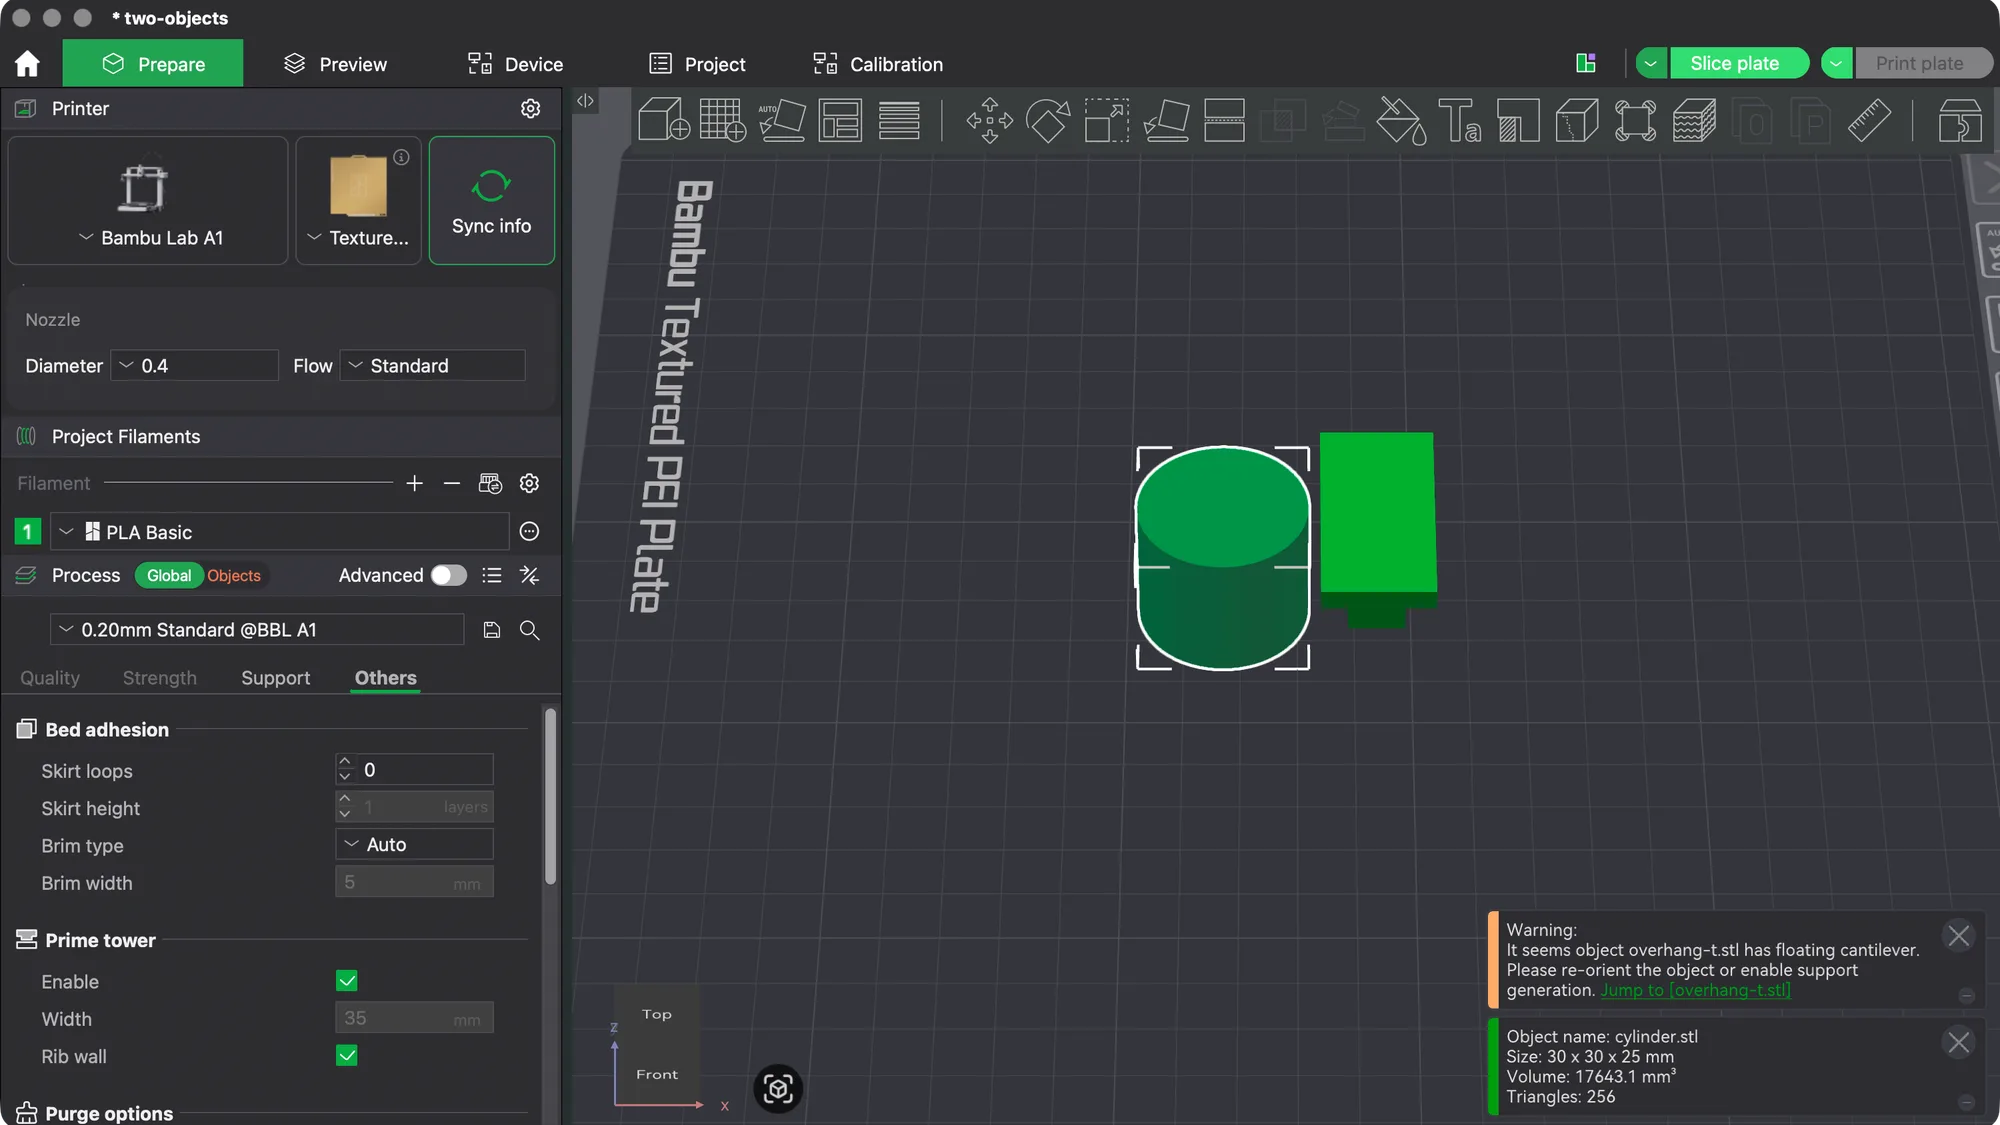This screenshot has height=1125, width=2000.
Task: Open the Brim ears tool
Action: [x=1636, y=120]
